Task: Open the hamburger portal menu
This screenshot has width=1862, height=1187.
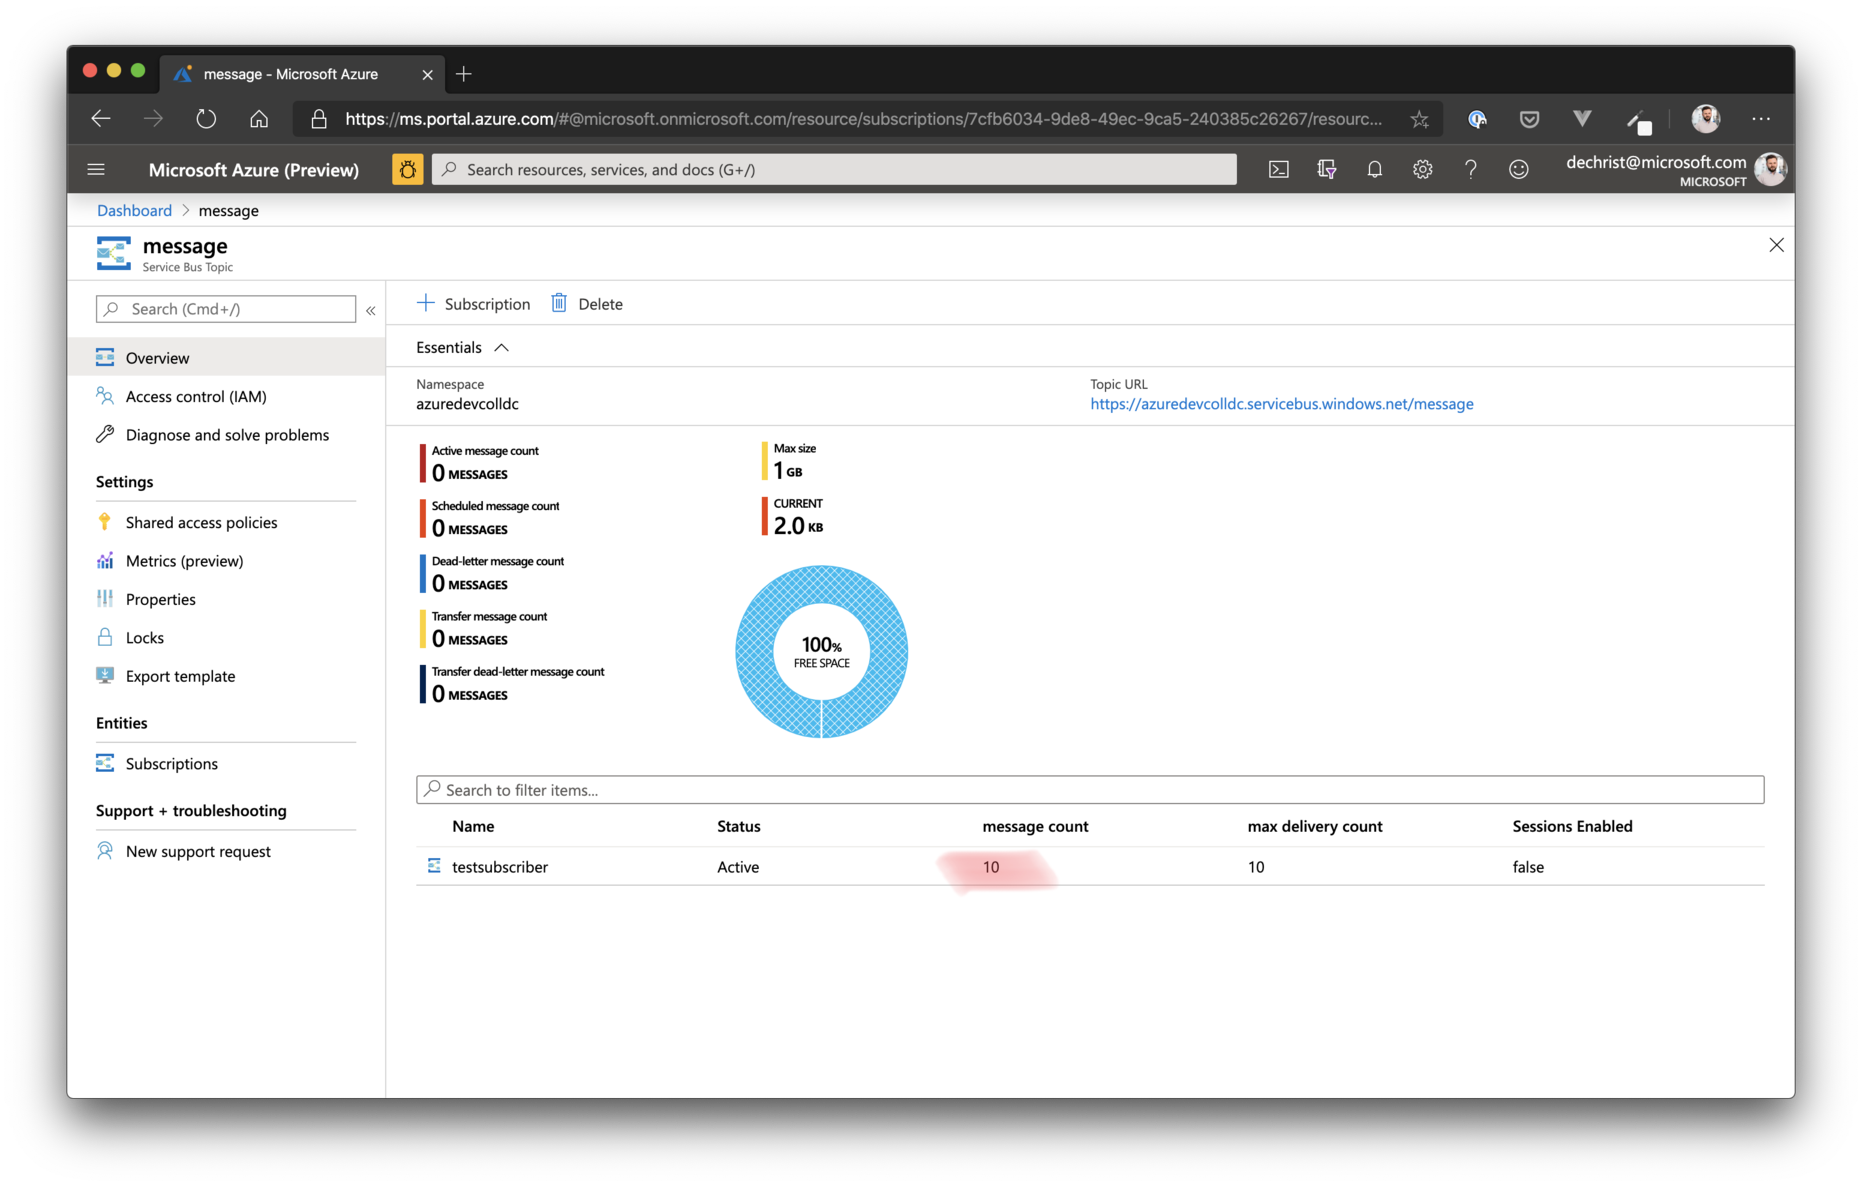Action: pyautogui.click(x=96, y=170)
